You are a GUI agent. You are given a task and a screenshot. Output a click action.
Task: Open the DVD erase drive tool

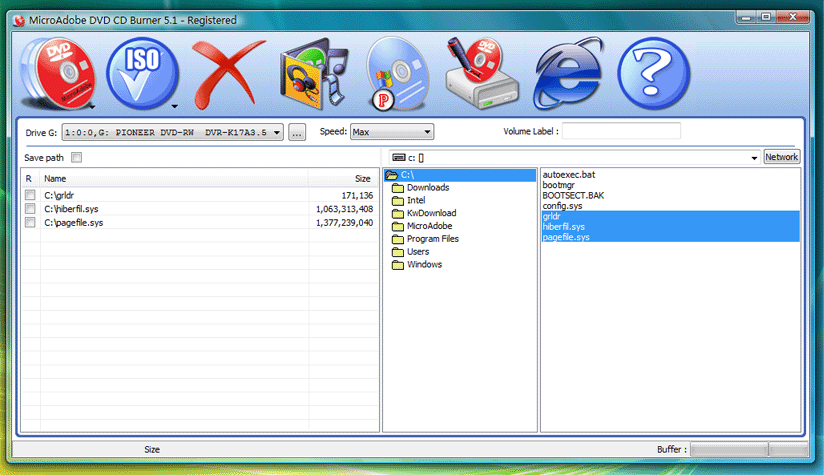click(481, 74)
